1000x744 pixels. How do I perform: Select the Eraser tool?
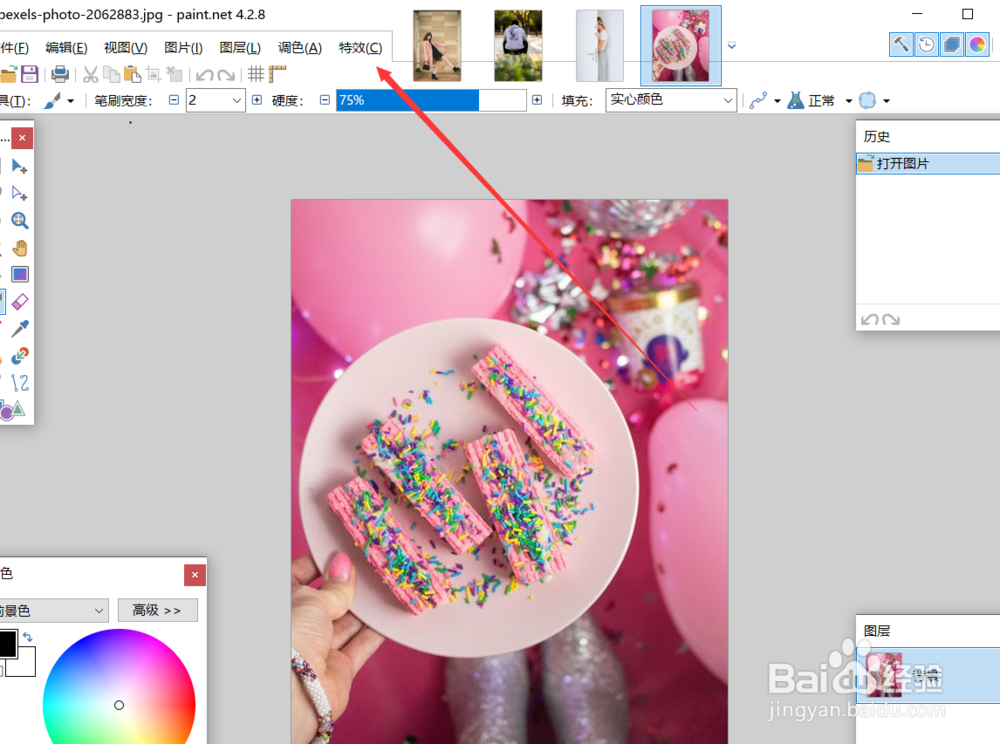coord(20,301)
